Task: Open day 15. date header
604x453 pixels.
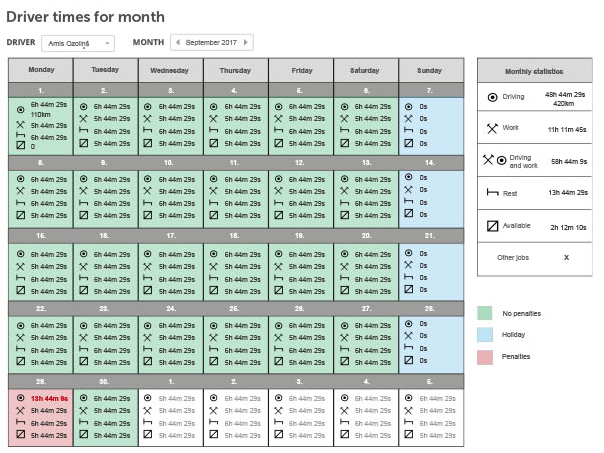Action: coord(40,236)
